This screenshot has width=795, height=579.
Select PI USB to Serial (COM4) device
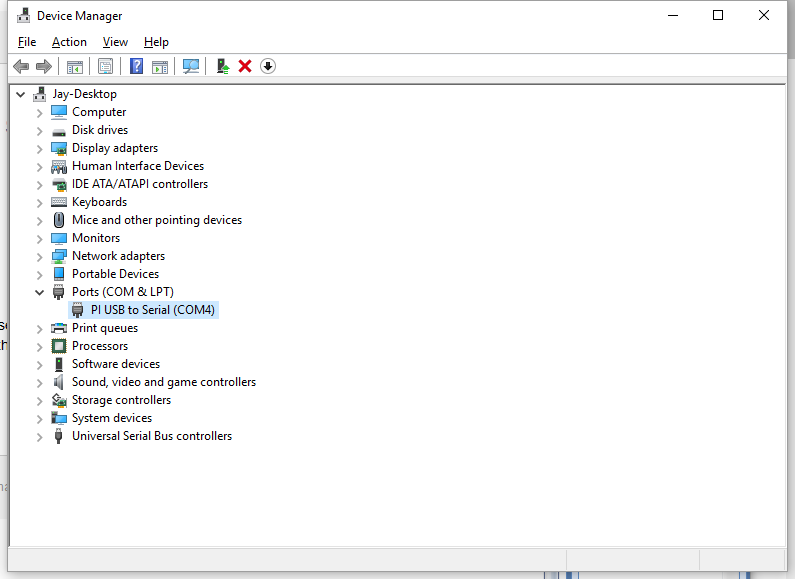click(x=152, y=310)
